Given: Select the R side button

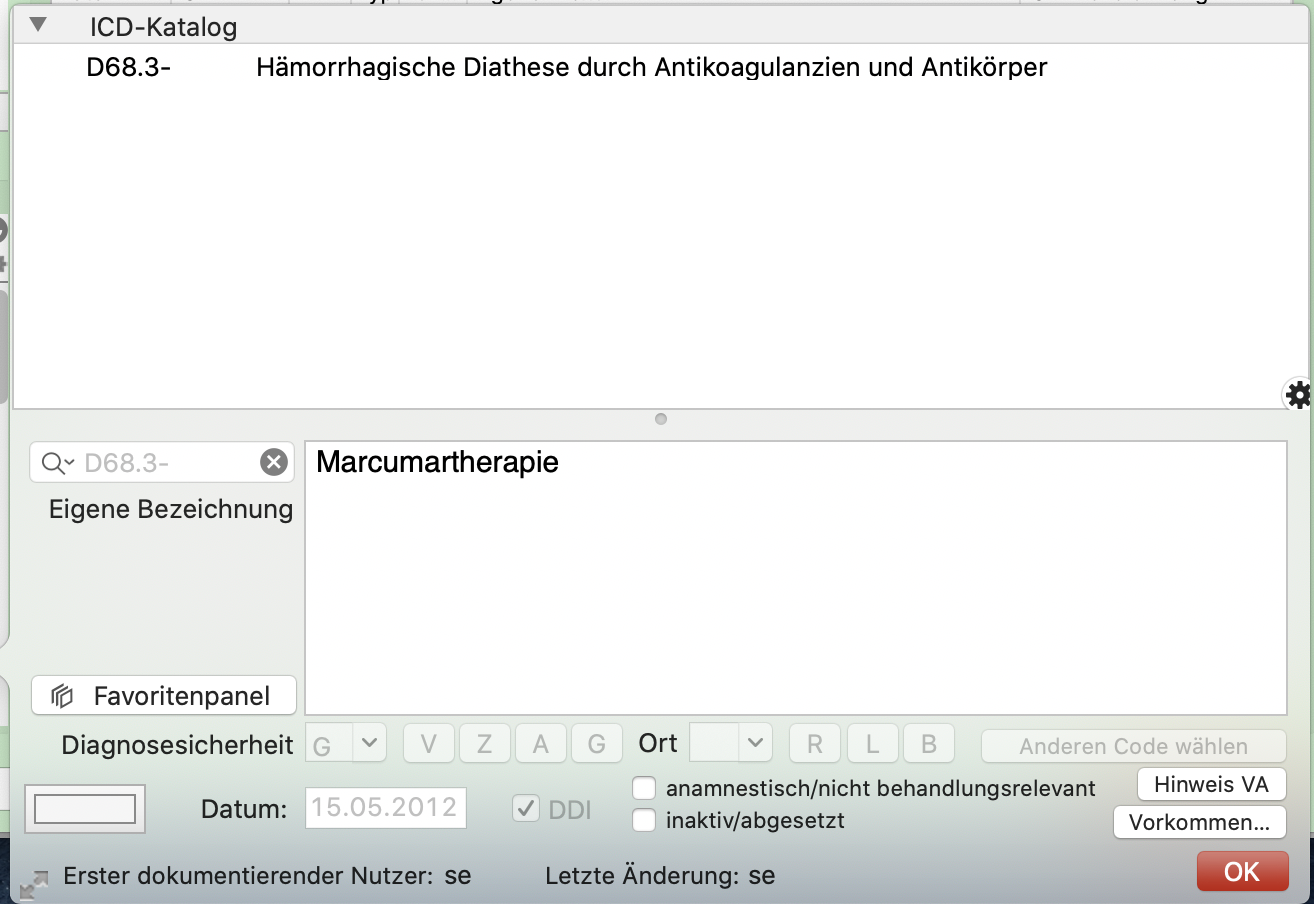Looking at the screenshot, I should tap(815, 744).
